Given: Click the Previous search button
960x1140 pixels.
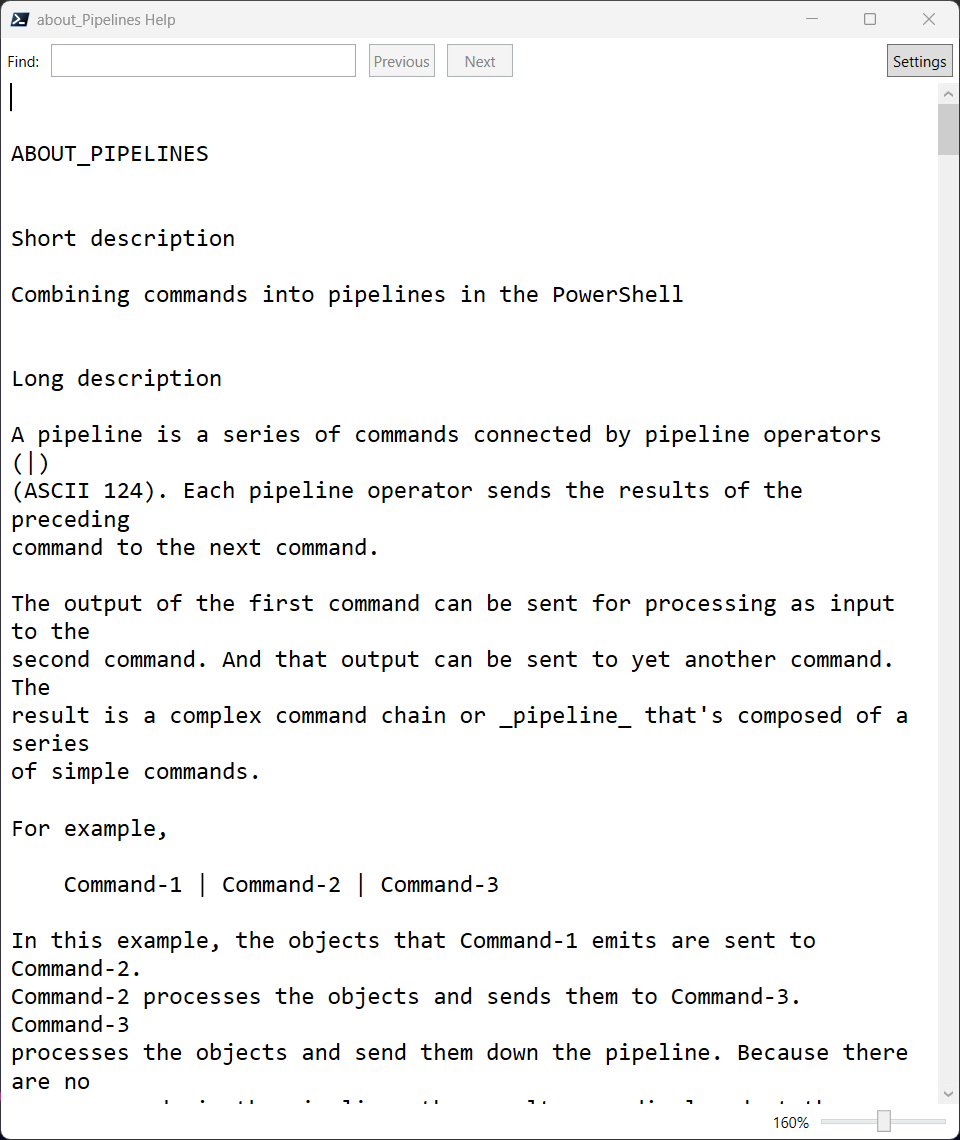Looking at the screenshot, I should pos(401,61).
